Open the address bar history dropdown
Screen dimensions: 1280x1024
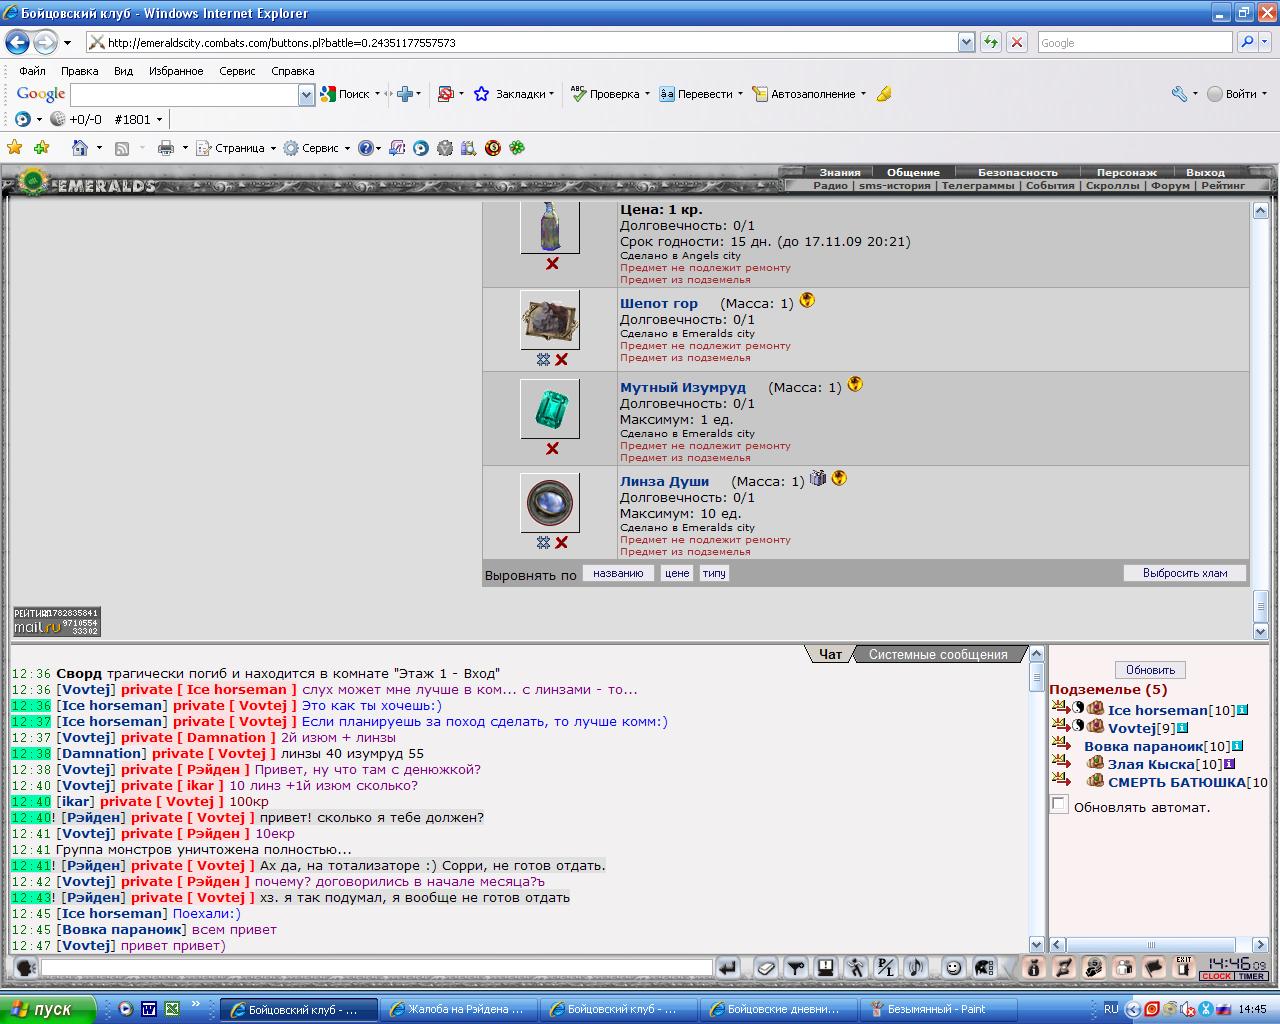click(966, 42)
